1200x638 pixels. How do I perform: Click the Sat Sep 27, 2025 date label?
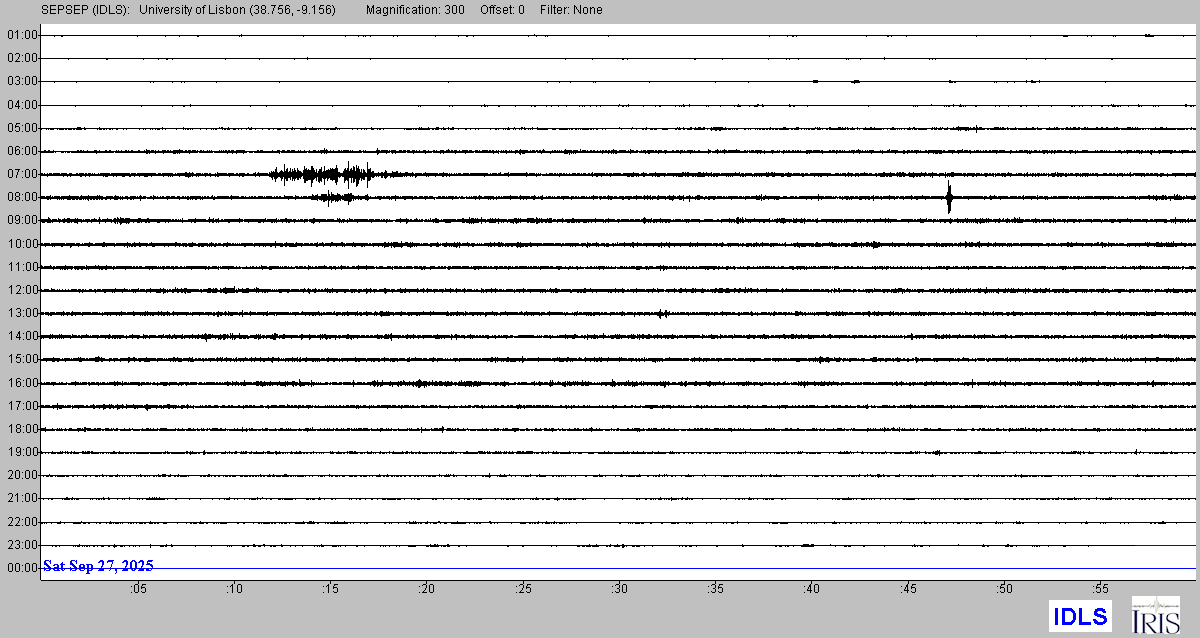click(98, 567)
